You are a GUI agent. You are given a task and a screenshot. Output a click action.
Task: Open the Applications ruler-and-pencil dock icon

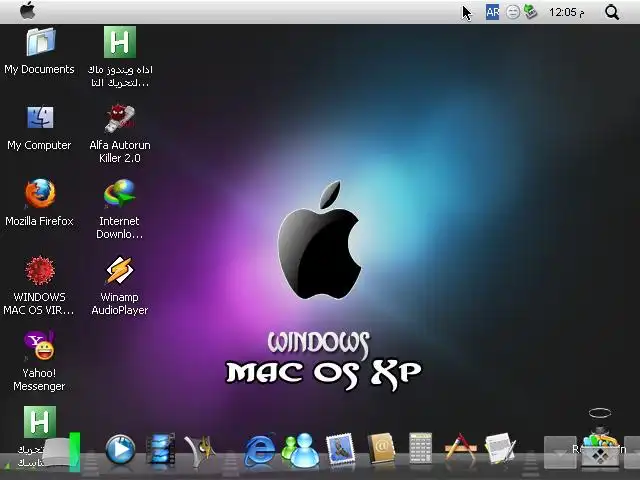460,447
